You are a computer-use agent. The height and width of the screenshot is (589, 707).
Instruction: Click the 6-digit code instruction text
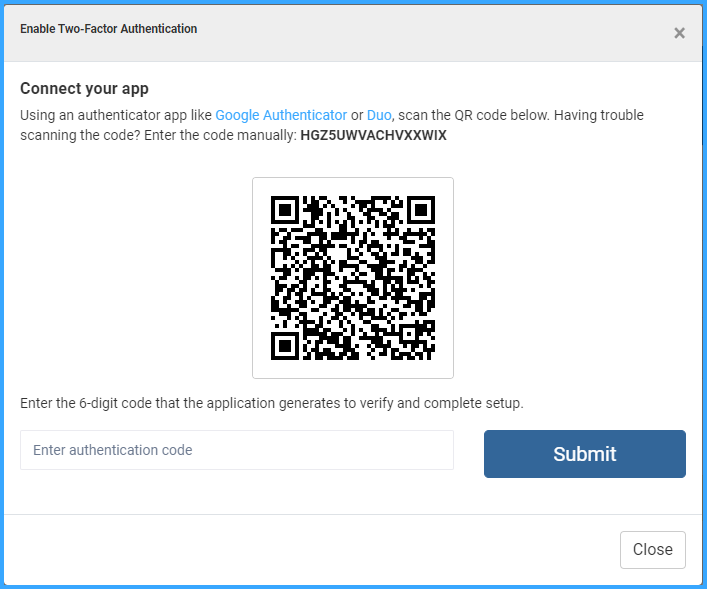[272, 403]
